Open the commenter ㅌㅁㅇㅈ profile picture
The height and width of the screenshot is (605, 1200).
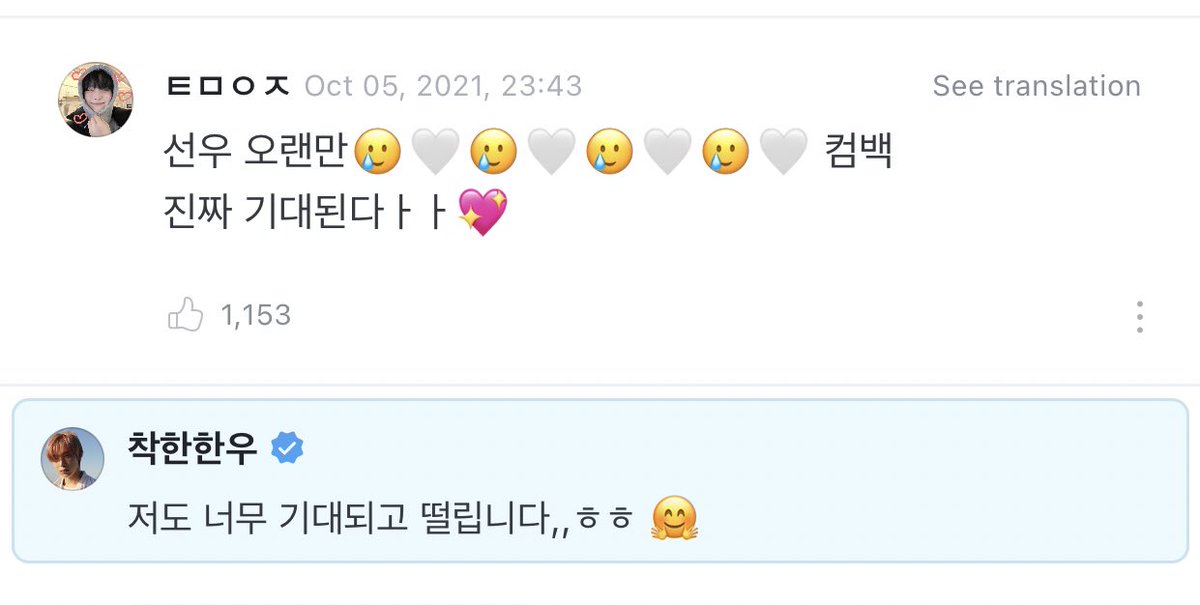97,97
